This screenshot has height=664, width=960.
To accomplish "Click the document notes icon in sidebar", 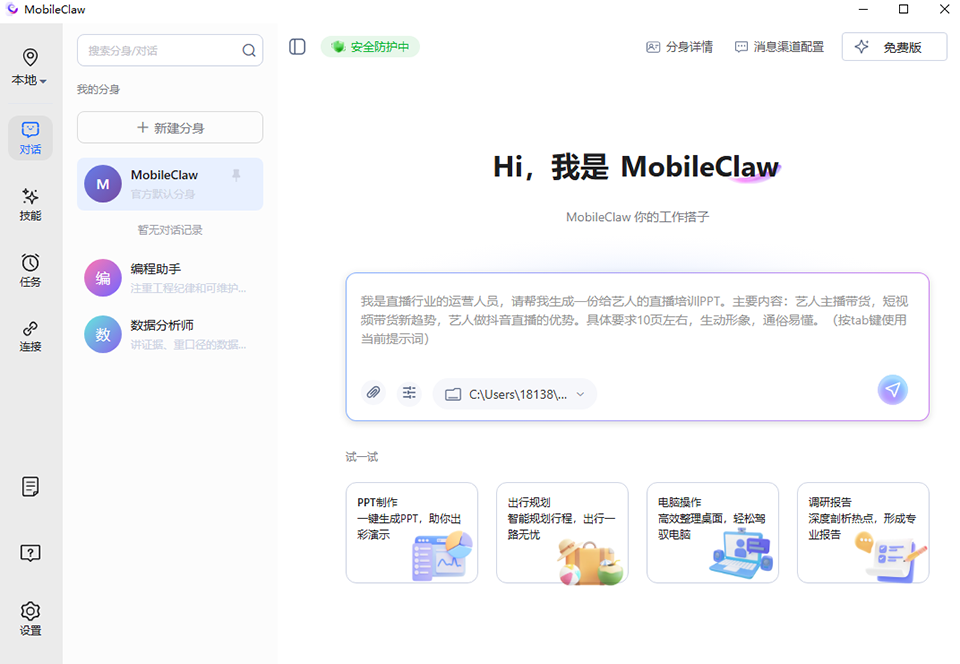I will tap(30, 487).
